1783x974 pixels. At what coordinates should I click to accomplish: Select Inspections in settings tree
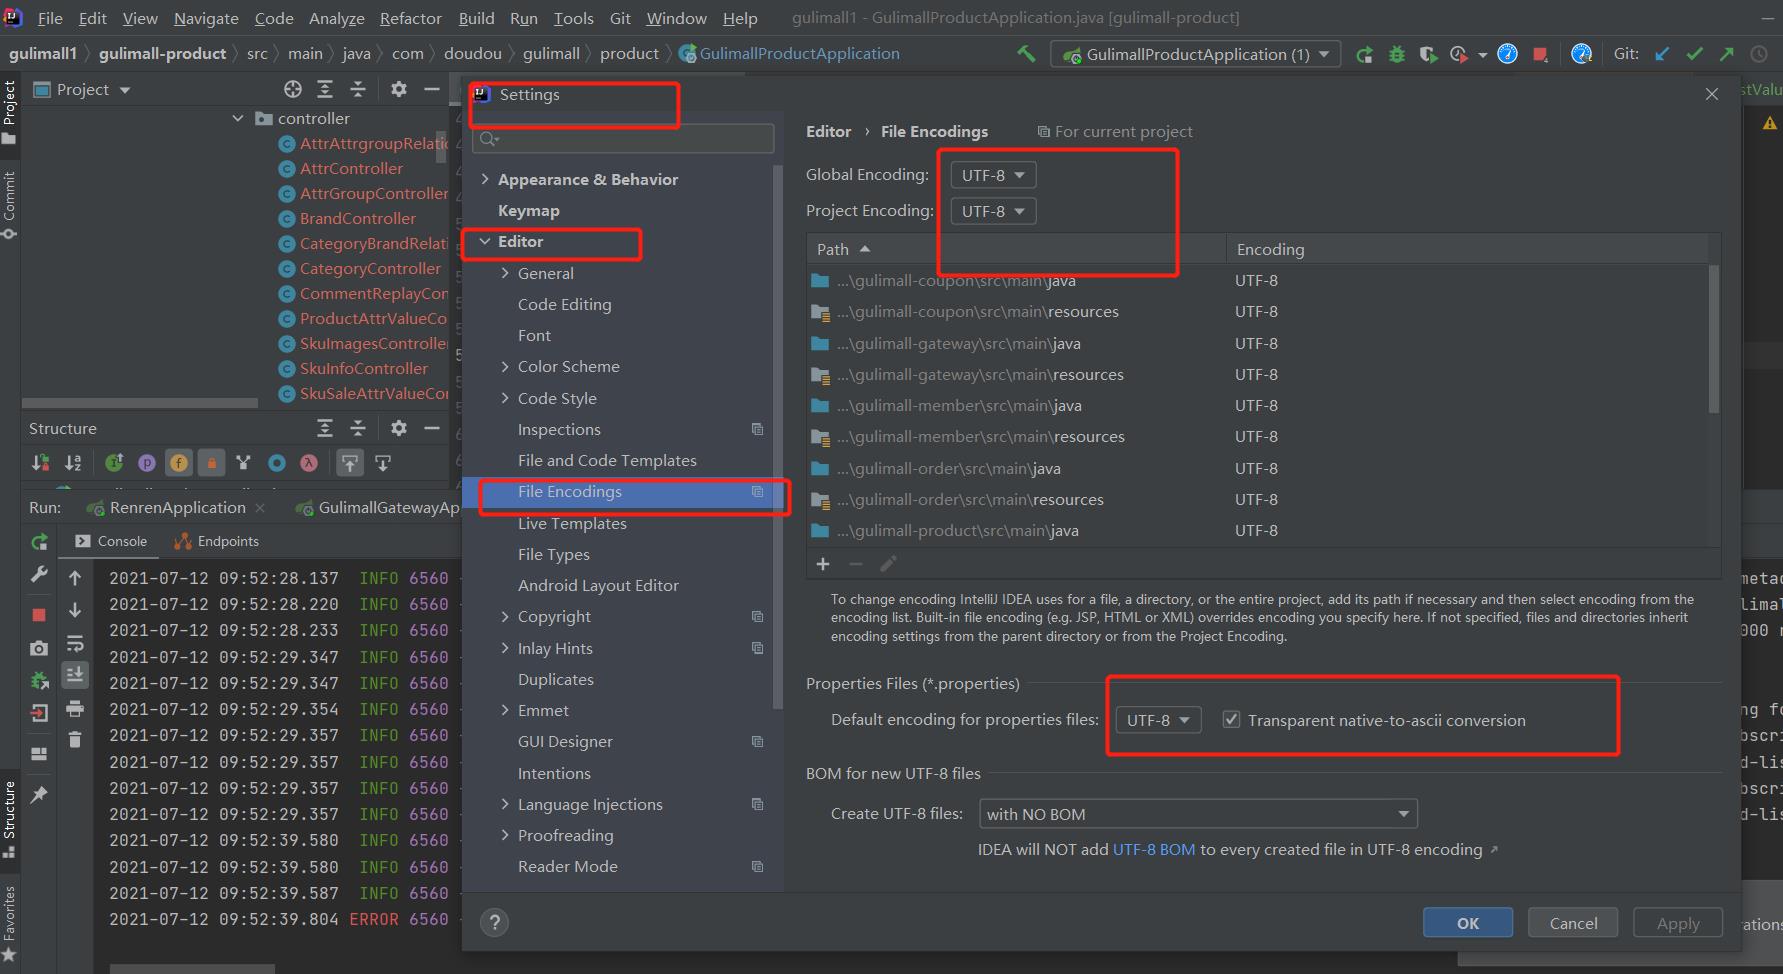click(559, 429)
